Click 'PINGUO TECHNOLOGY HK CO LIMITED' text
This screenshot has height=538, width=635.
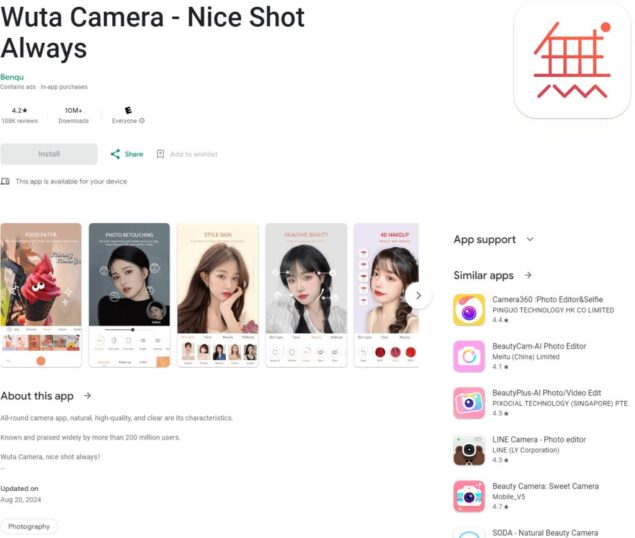(553, 310)
